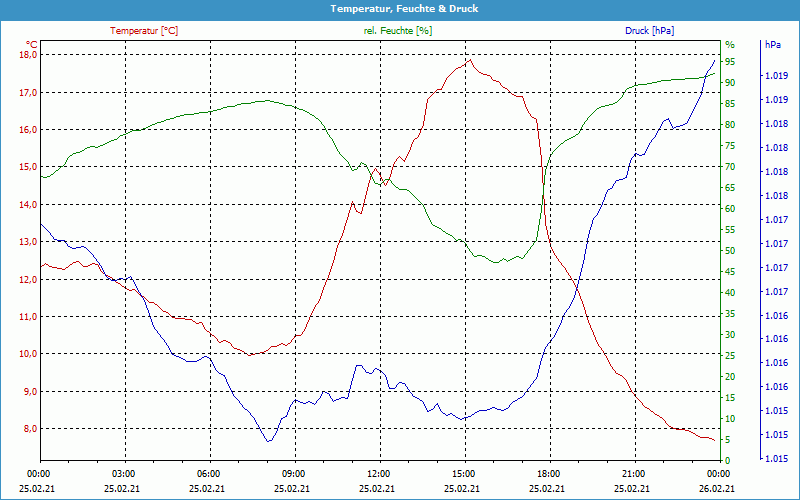Click the 40 humidity axis tick

point(730,293)
